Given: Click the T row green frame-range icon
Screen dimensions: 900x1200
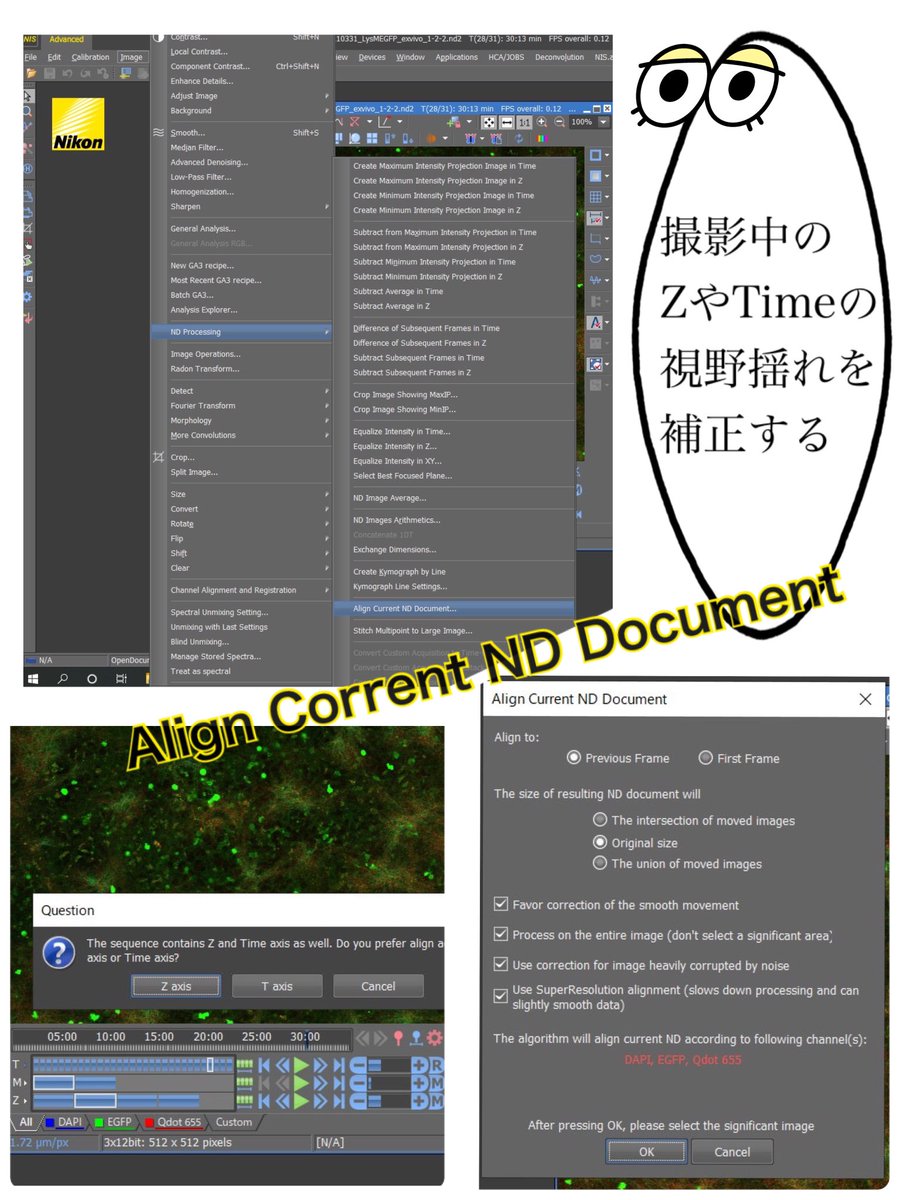Looking at the screenshot, I should tap(244, 1065).
